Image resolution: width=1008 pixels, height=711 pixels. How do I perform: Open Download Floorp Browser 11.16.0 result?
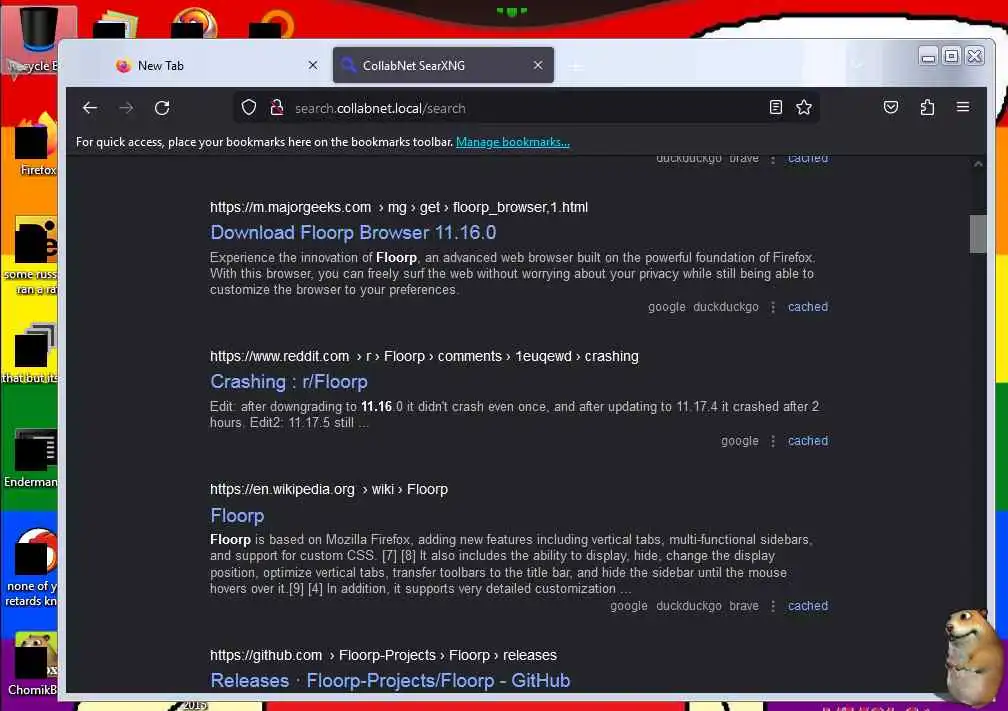pyautogui.click(x=353, y=232)
